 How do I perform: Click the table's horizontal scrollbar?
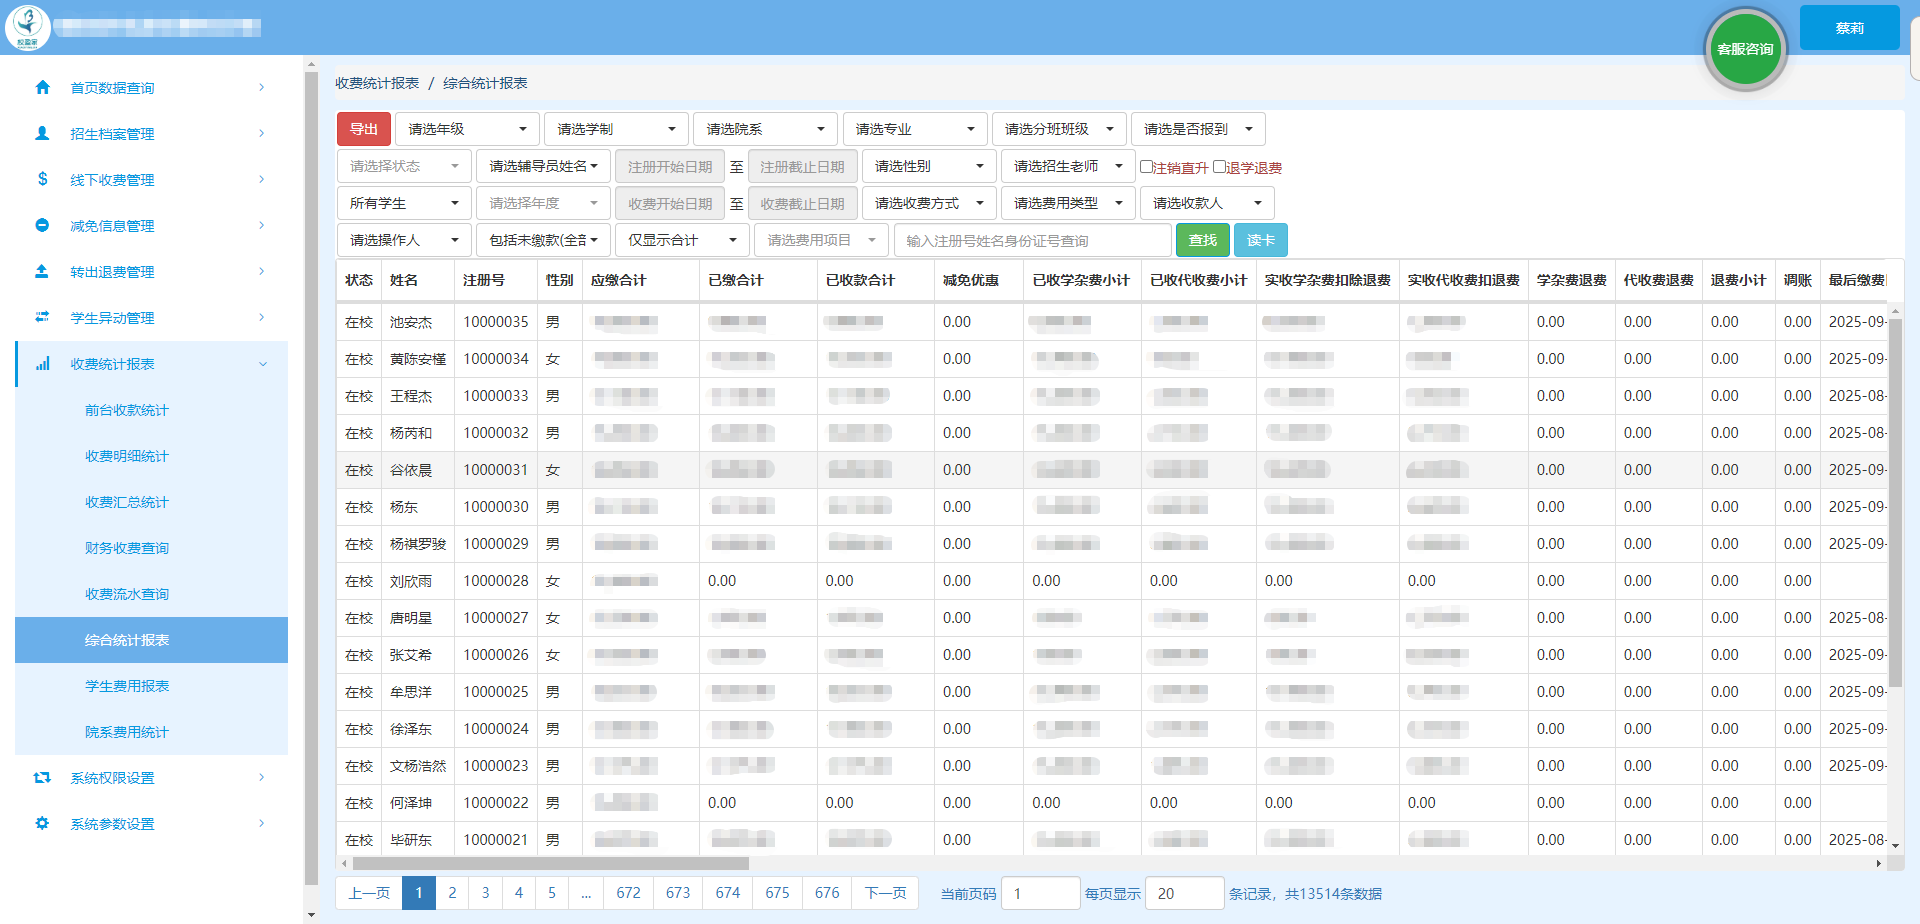pos(550,863)
